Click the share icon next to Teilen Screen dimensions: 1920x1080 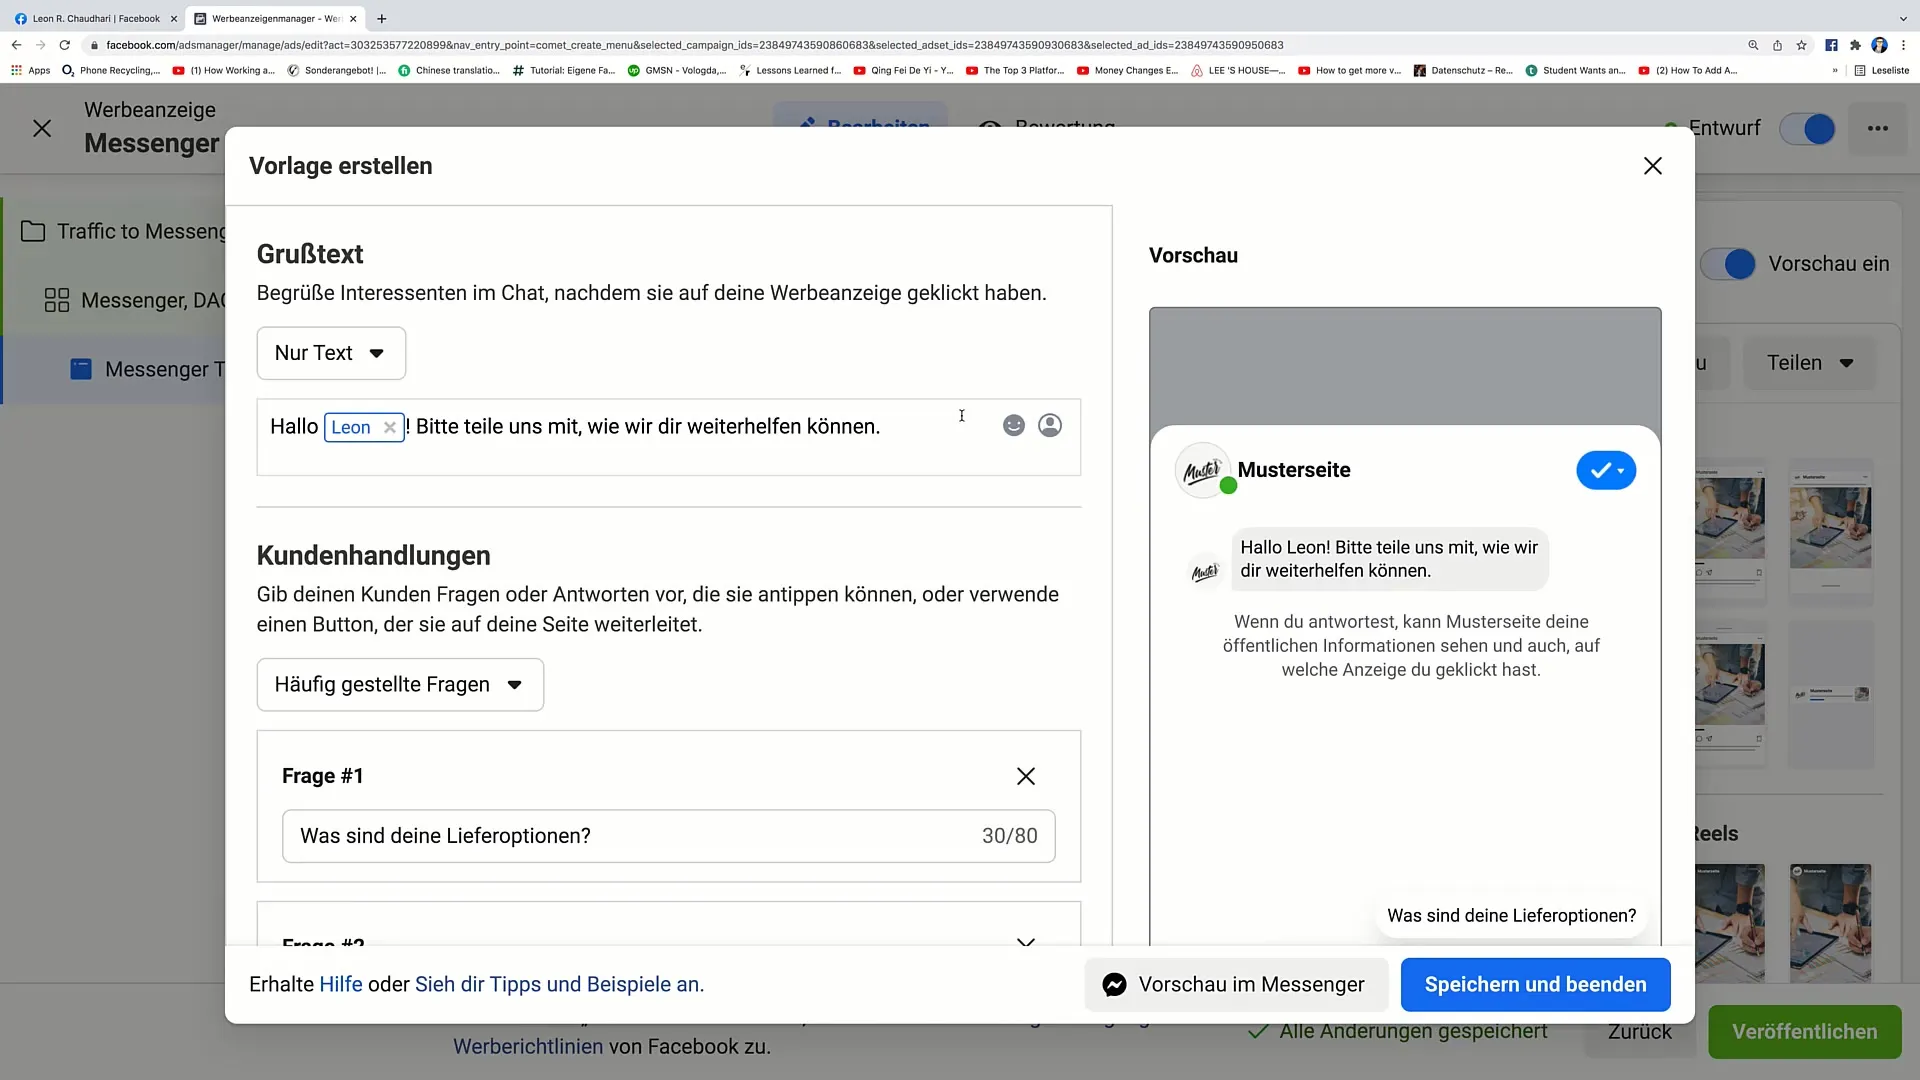click(x=1846, y=363)
